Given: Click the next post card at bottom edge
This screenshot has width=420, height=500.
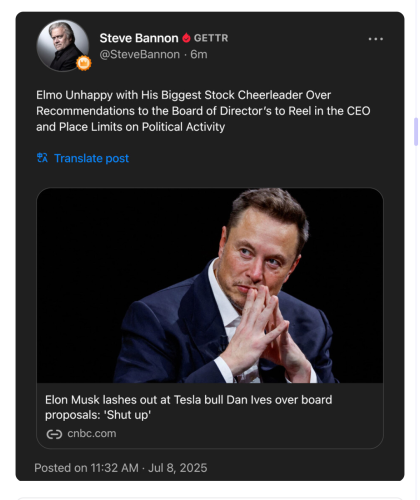Looking at the screenshot, I should pos(210,499).
